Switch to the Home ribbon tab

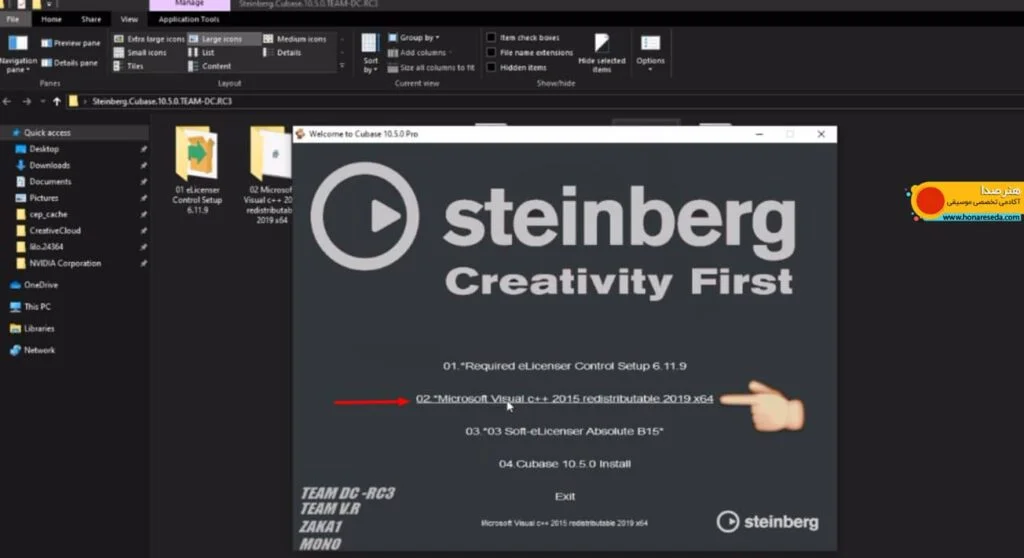tap(51, 19)
